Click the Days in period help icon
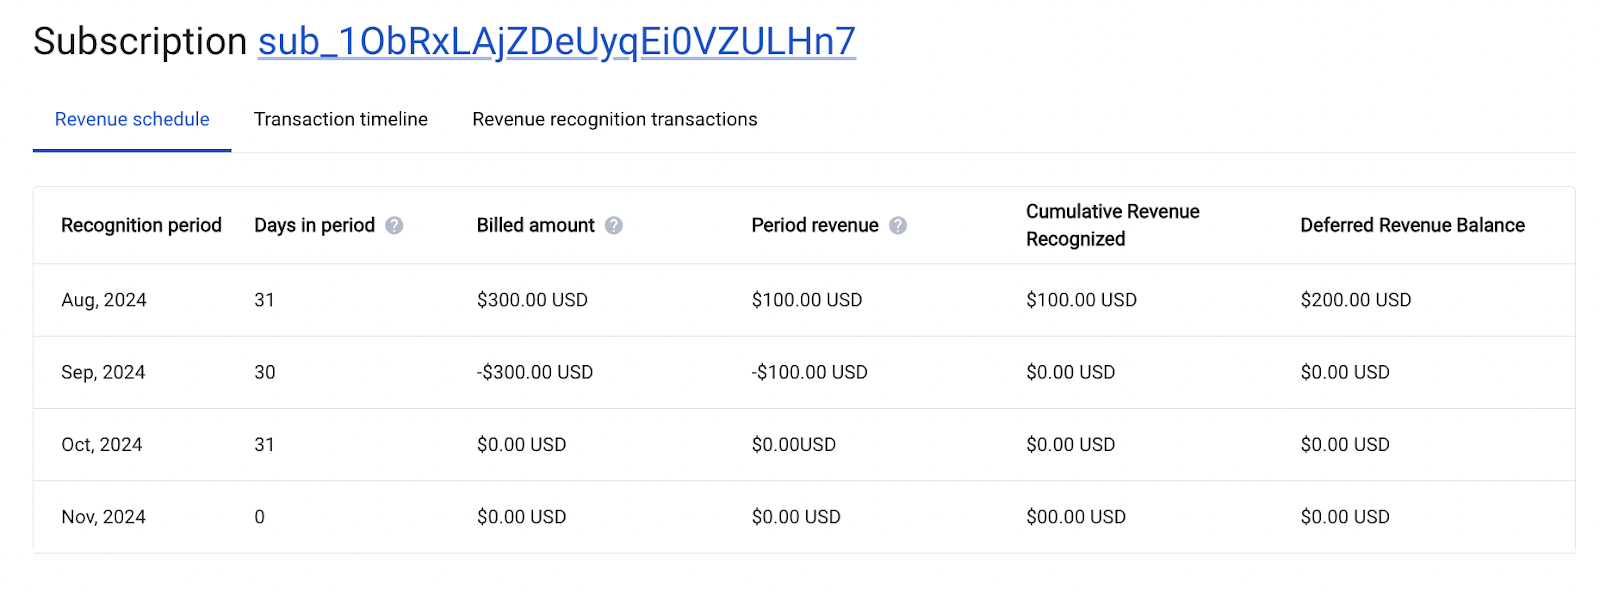 pyautogui.click(x=394, y=226)
